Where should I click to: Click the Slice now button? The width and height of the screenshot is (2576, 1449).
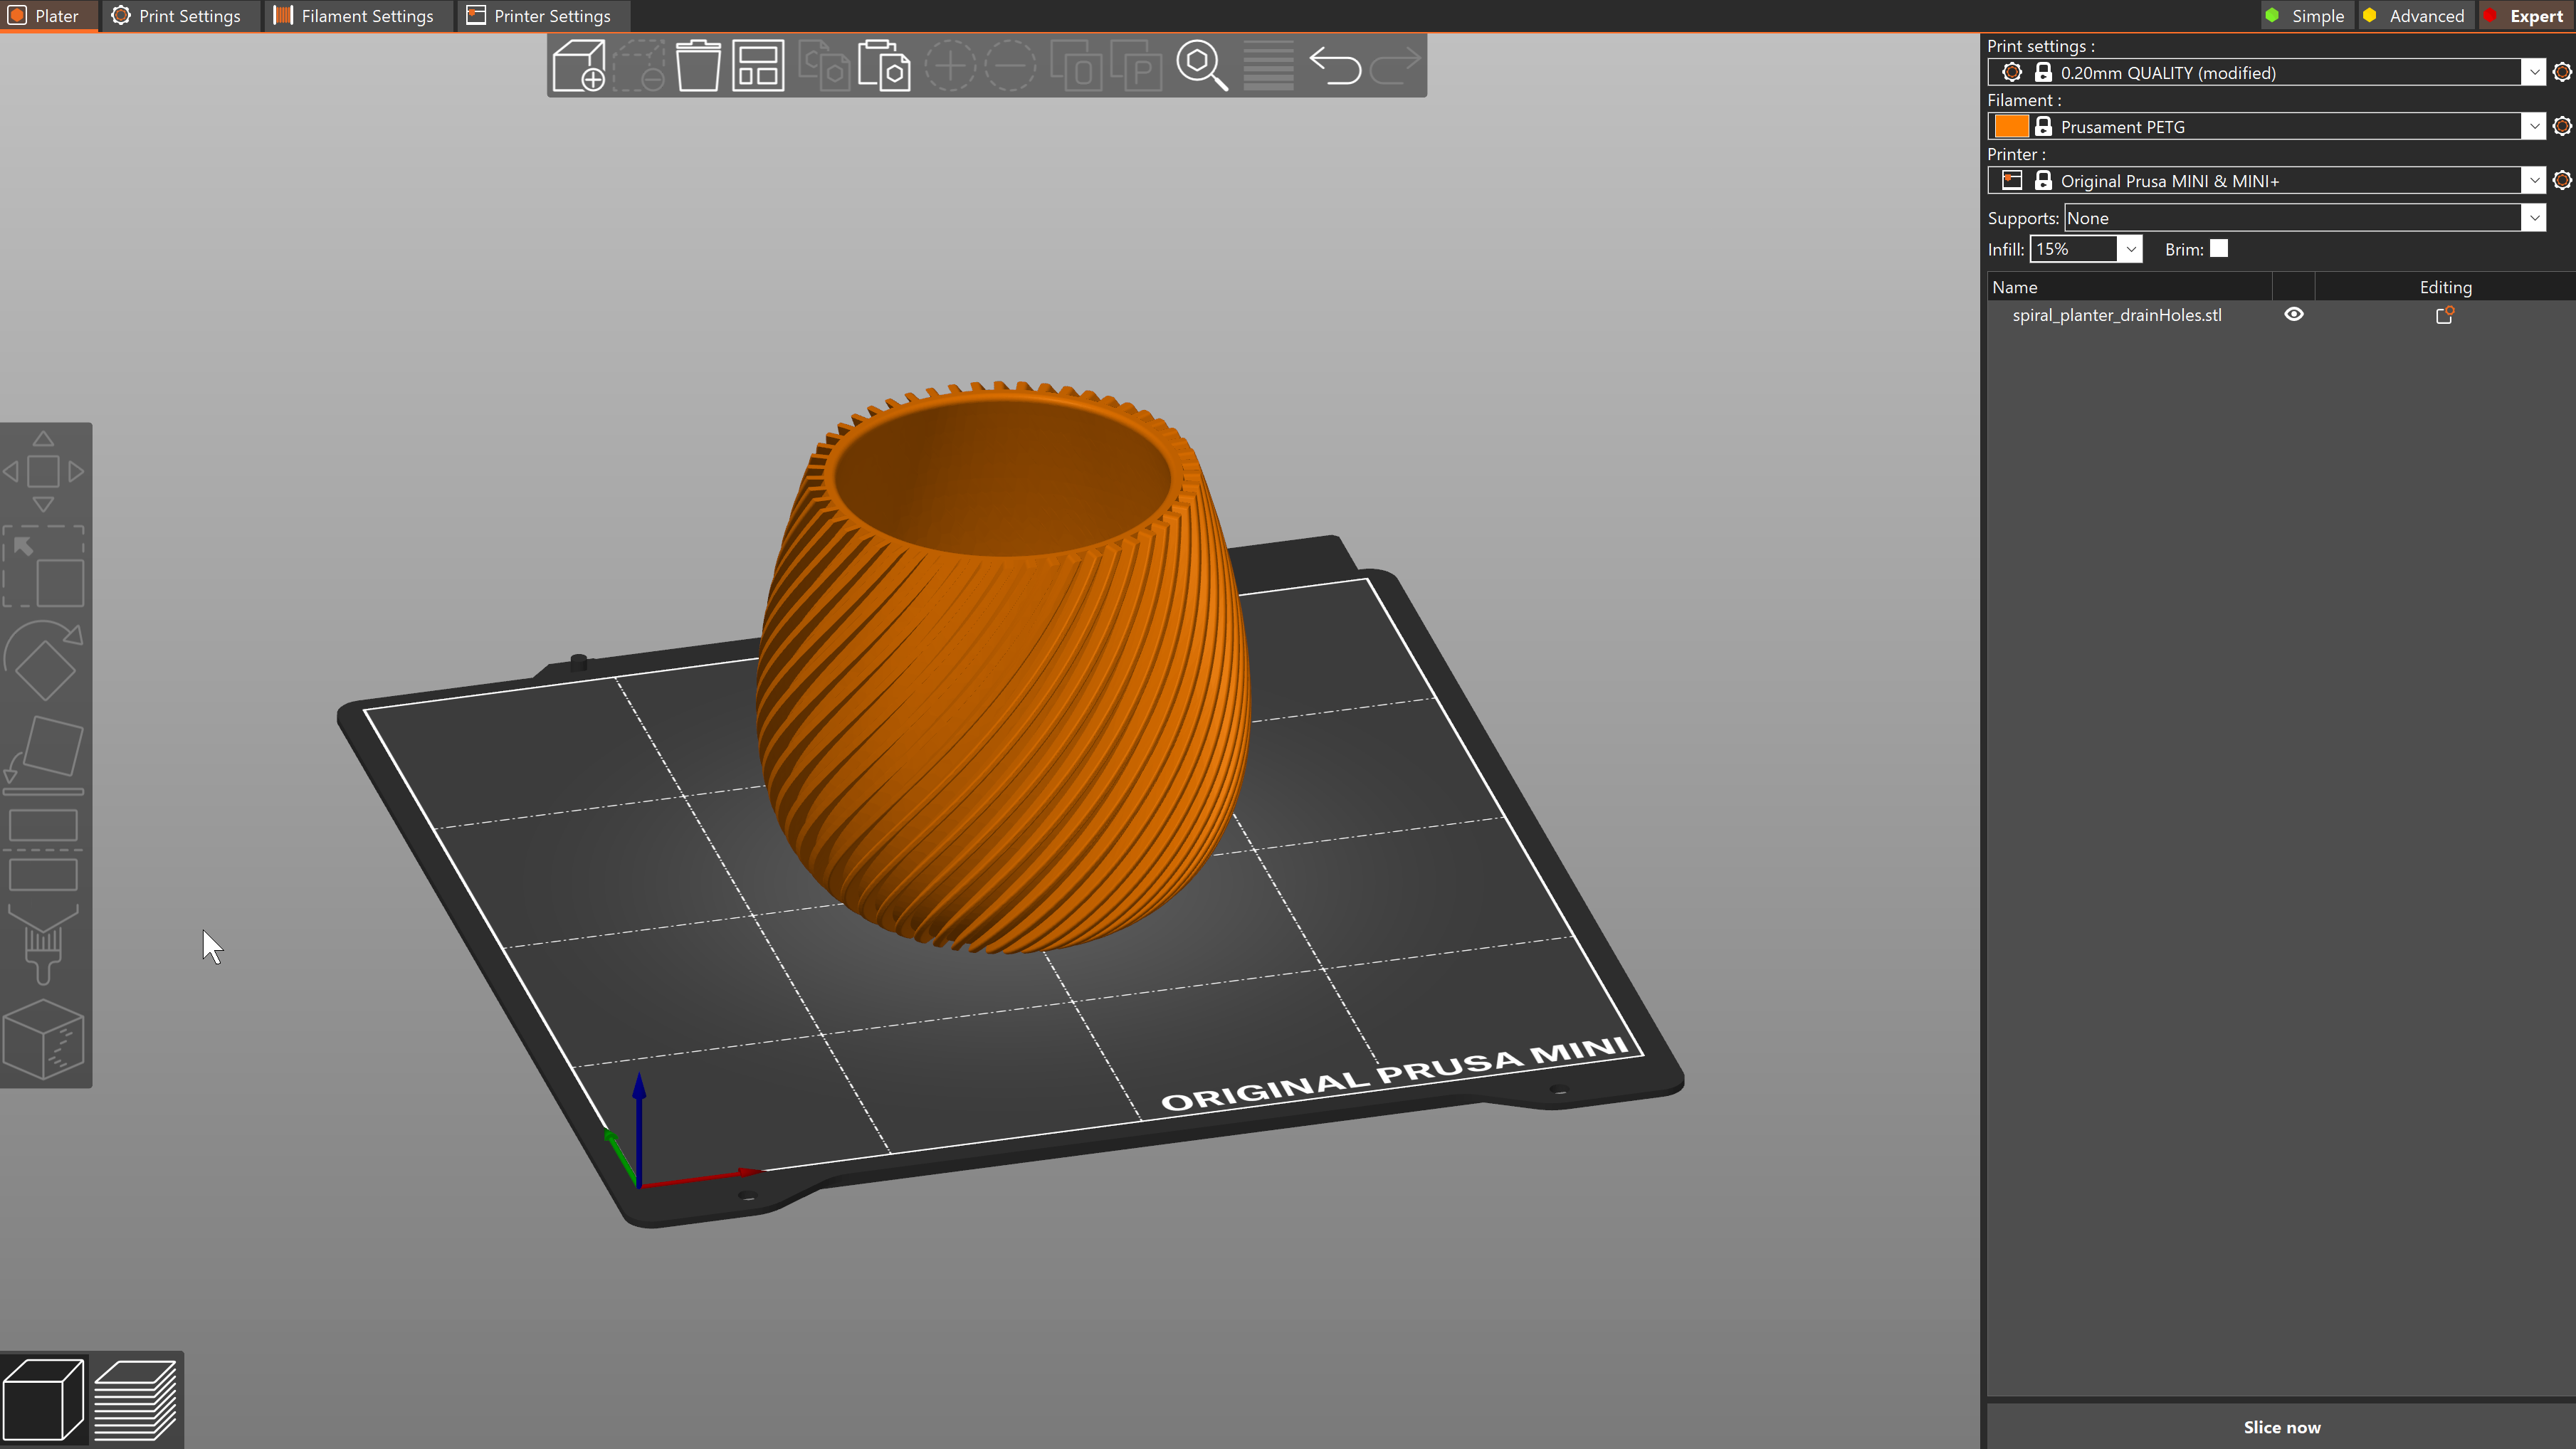click(2283, 1427)
